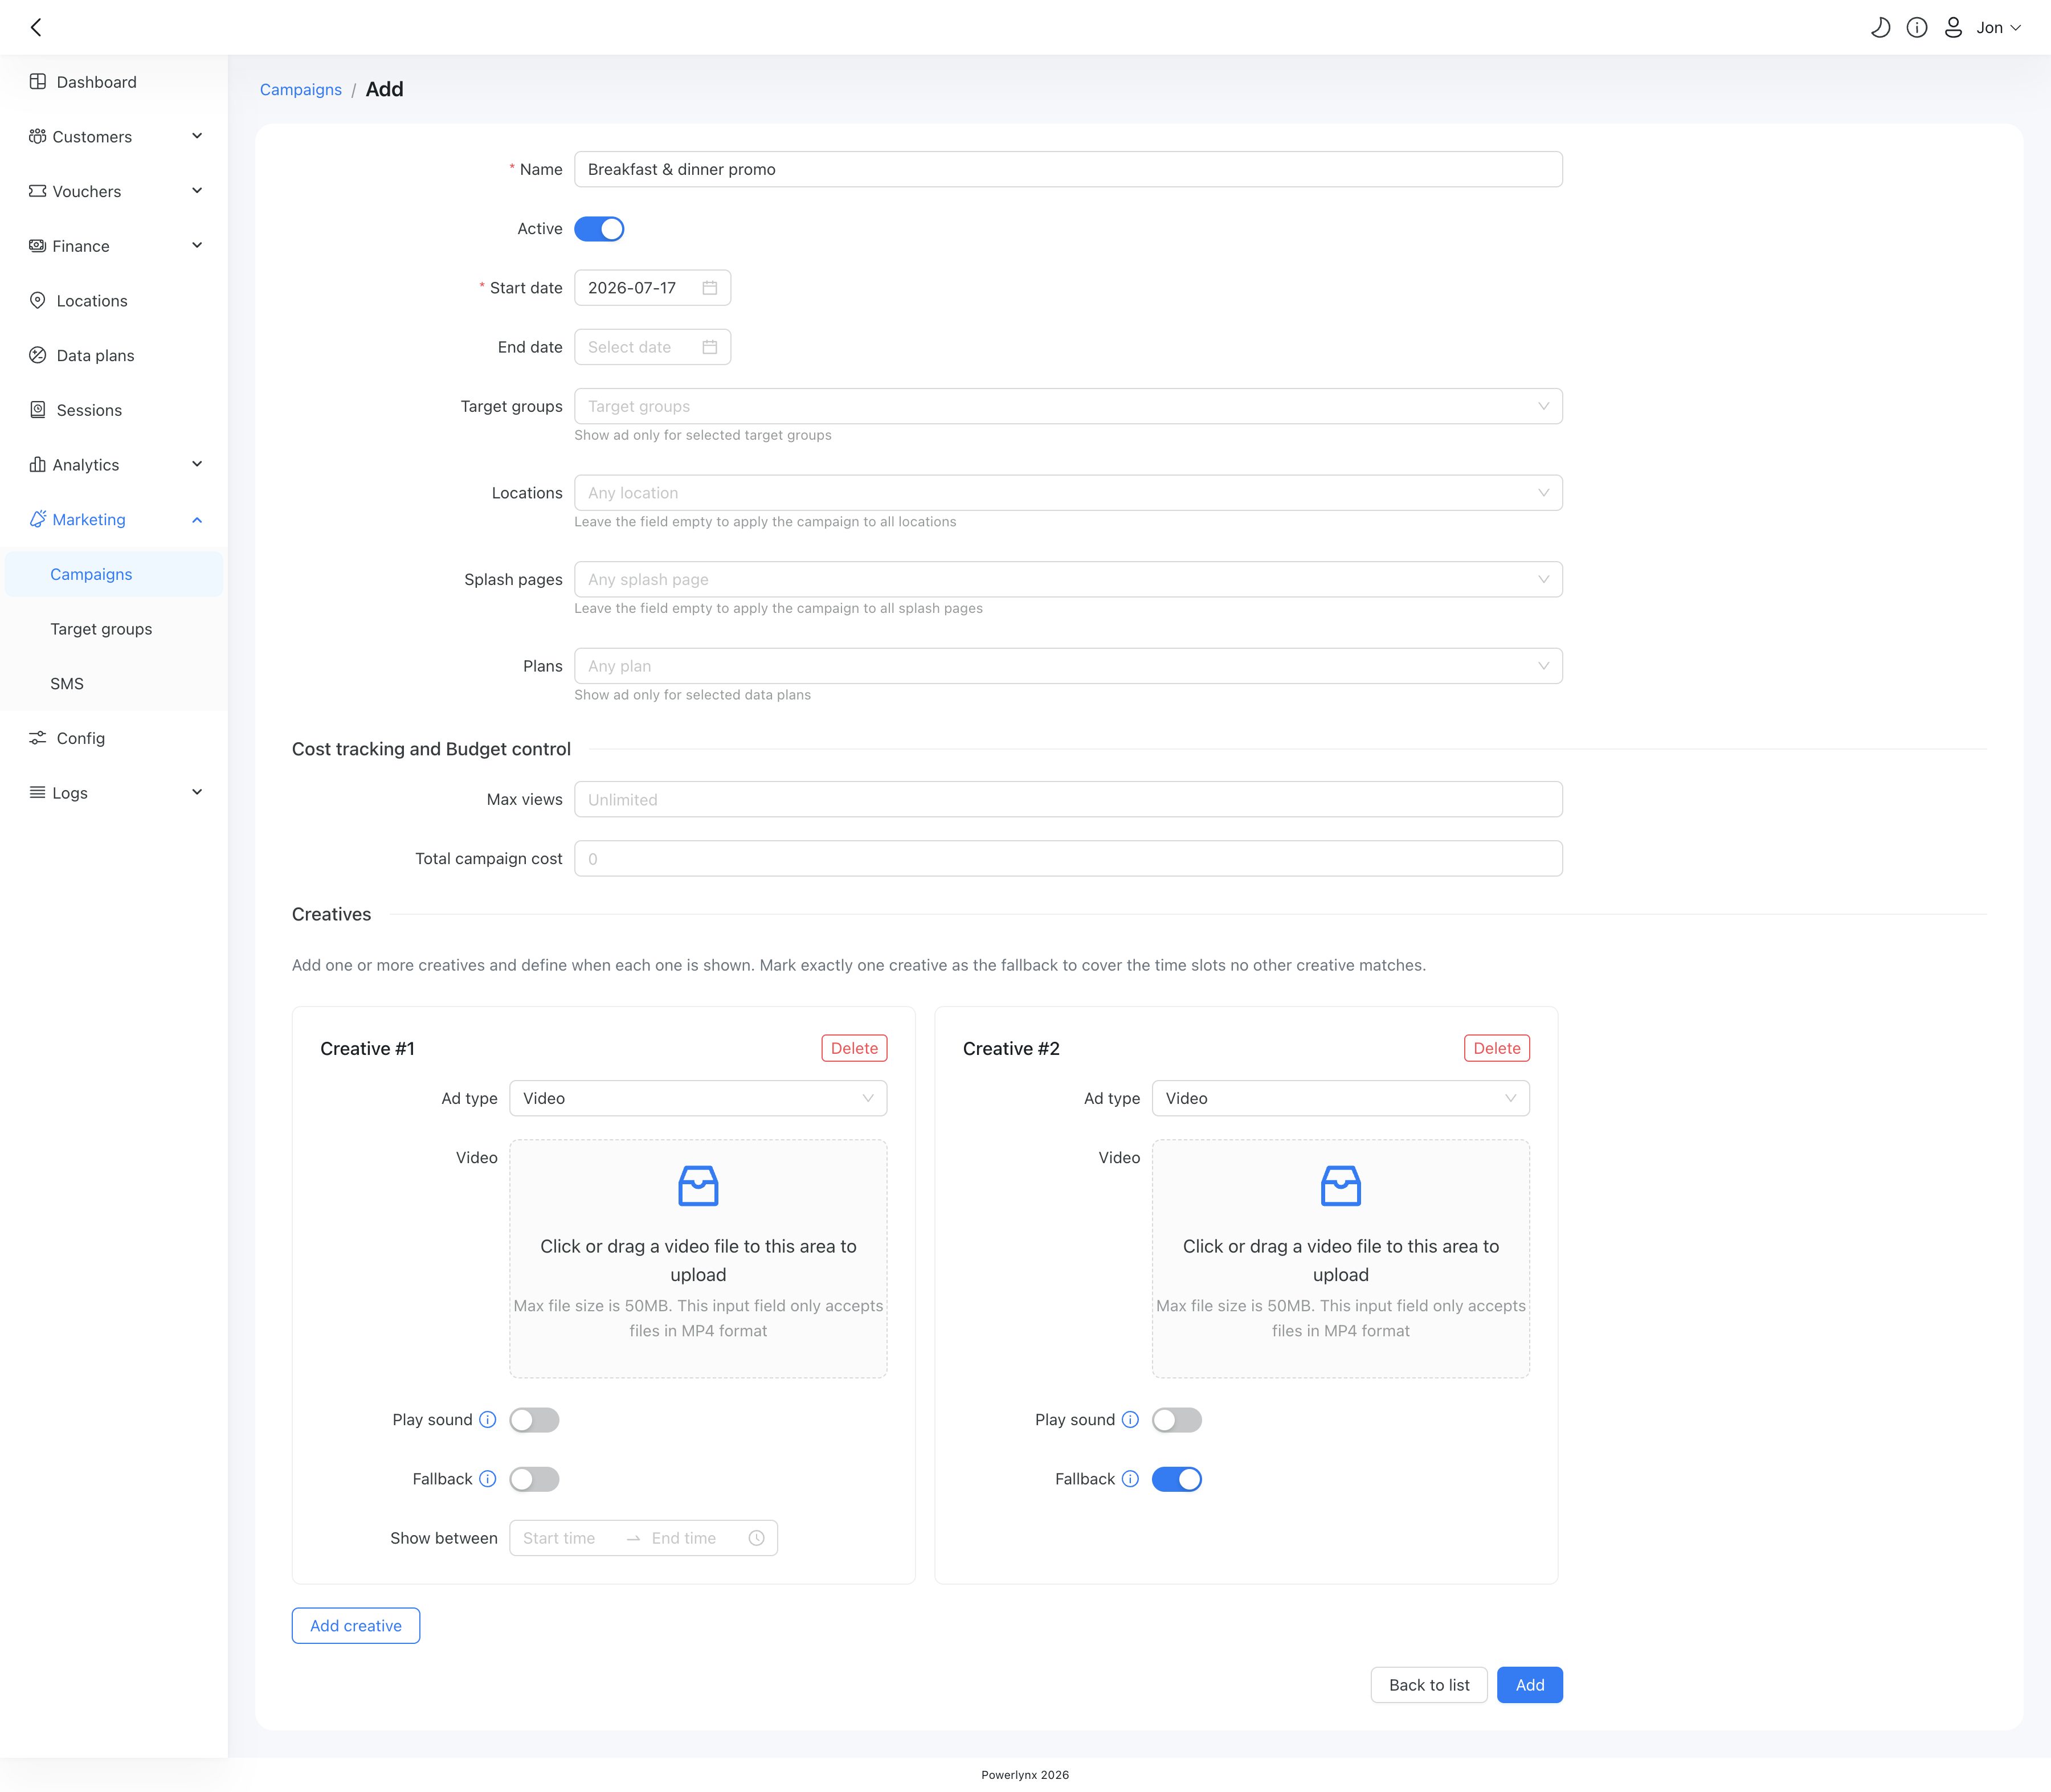The width and height of the screenshot is (2051, 1792).
Task: Click the inbox upload icon in Creative #2
Action: coord(1341,1186)
